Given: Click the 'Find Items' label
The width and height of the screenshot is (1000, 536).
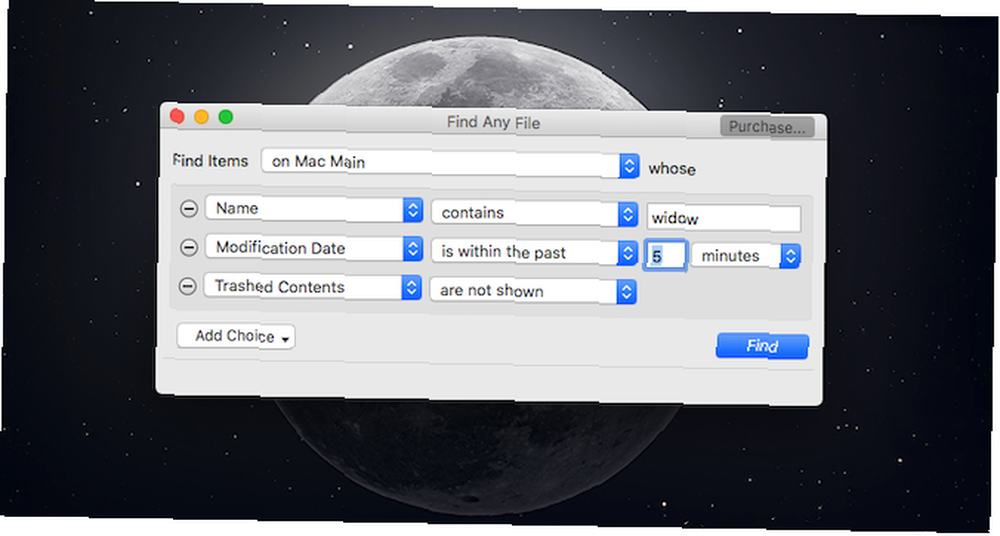Looking at the screenshot, I should (210, 161).
